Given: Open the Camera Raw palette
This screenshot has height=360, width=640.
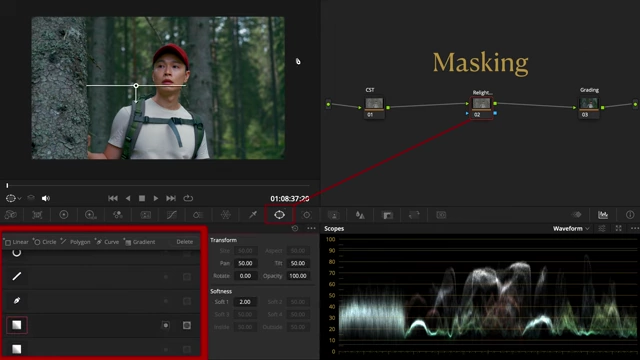Looking at the screenshot, I should (11, 215).
